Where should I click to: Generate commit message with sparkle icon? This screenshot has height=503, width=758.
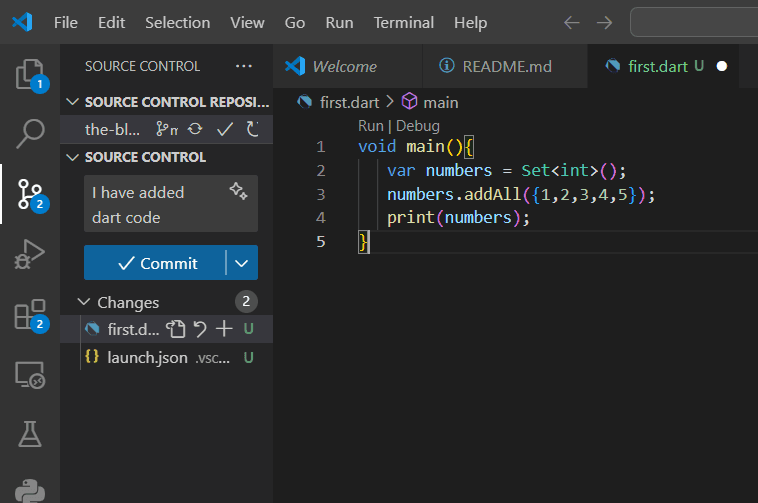coord(238,191)
